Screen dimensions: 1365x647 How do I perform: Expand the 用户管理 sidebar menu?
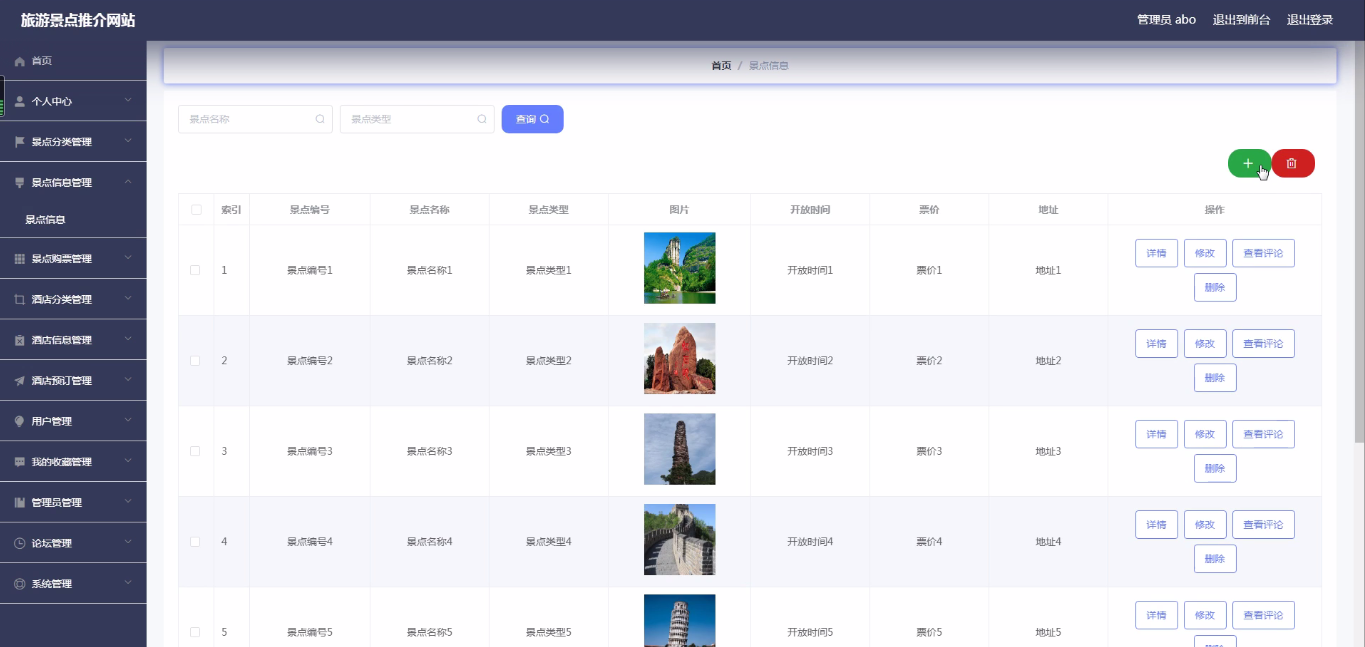(x=73, y=421)
